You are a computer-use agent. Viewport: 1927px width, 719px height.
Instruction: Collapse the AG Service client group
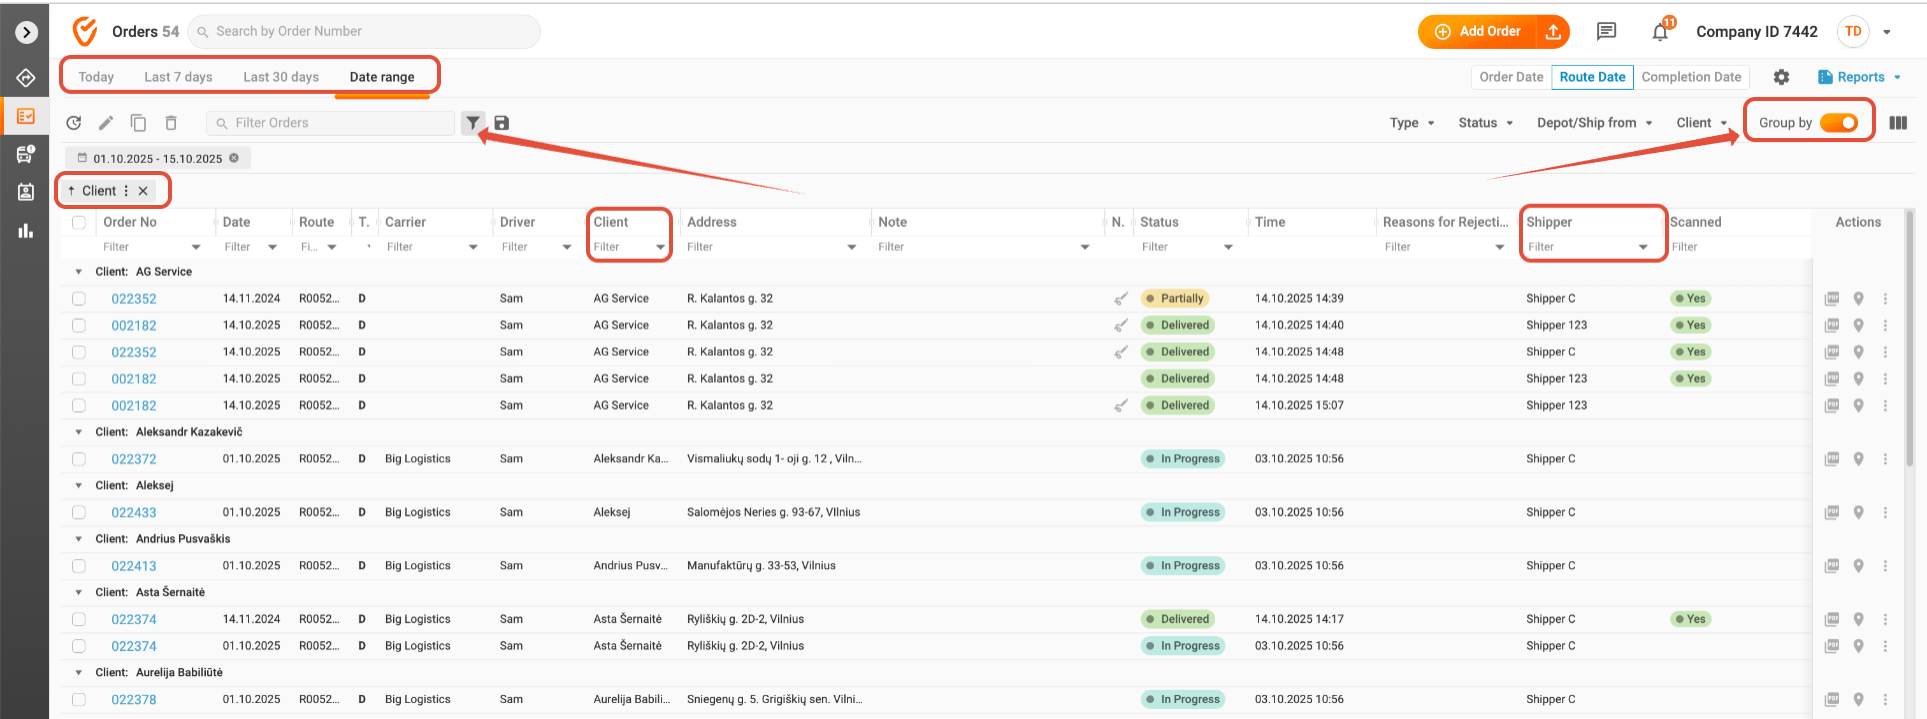pyautogui.click(x=79, y=272)
